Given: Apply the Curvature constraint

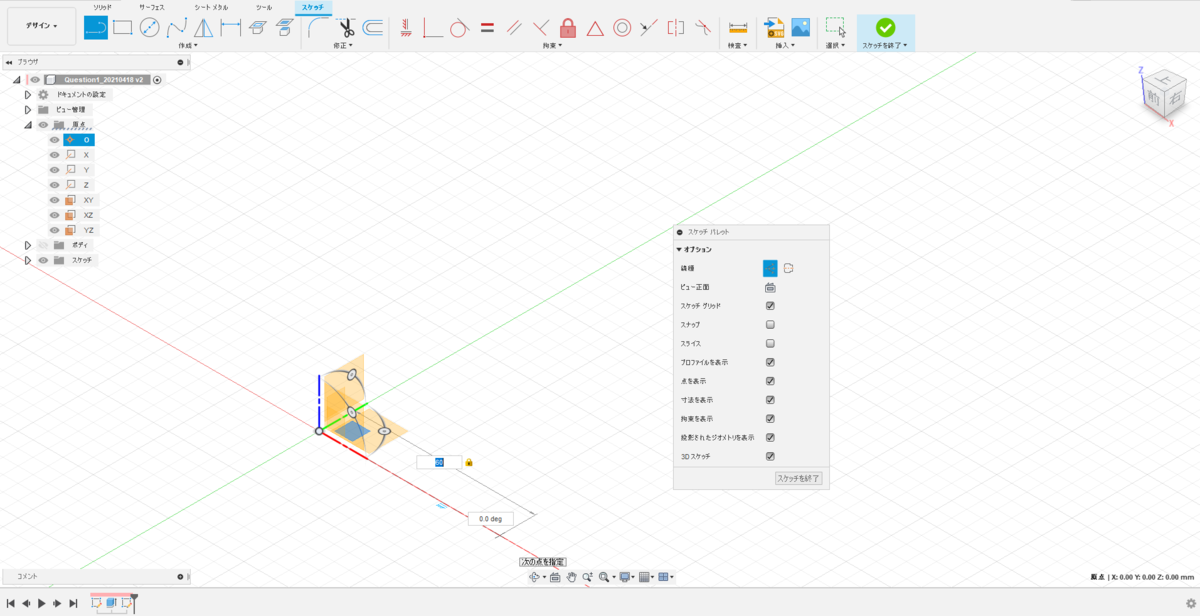Looking at the screenshot, I should (x=703, y=27).
